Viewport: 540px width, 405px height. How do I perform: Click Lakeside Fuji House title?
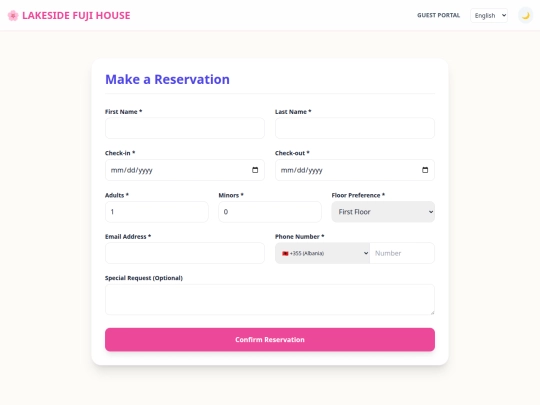point(76,15)
